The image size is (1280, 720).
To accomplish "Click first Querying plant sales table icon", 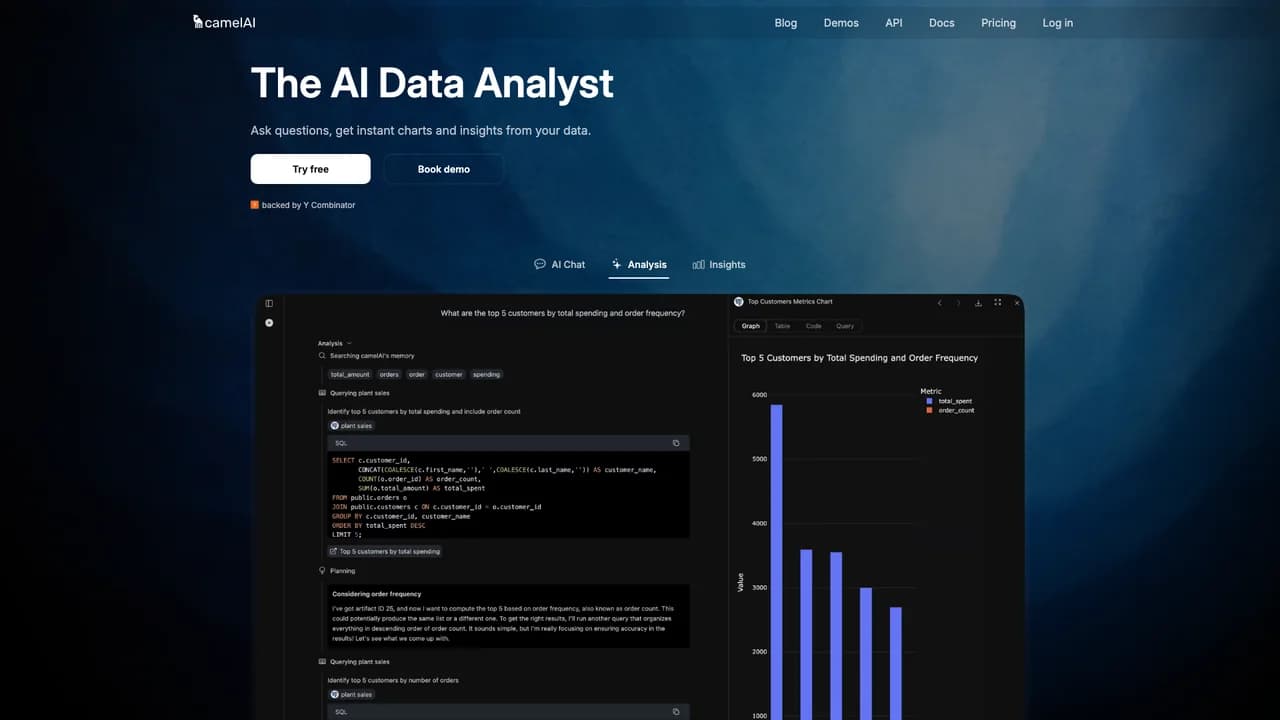I will pos(322,393).
